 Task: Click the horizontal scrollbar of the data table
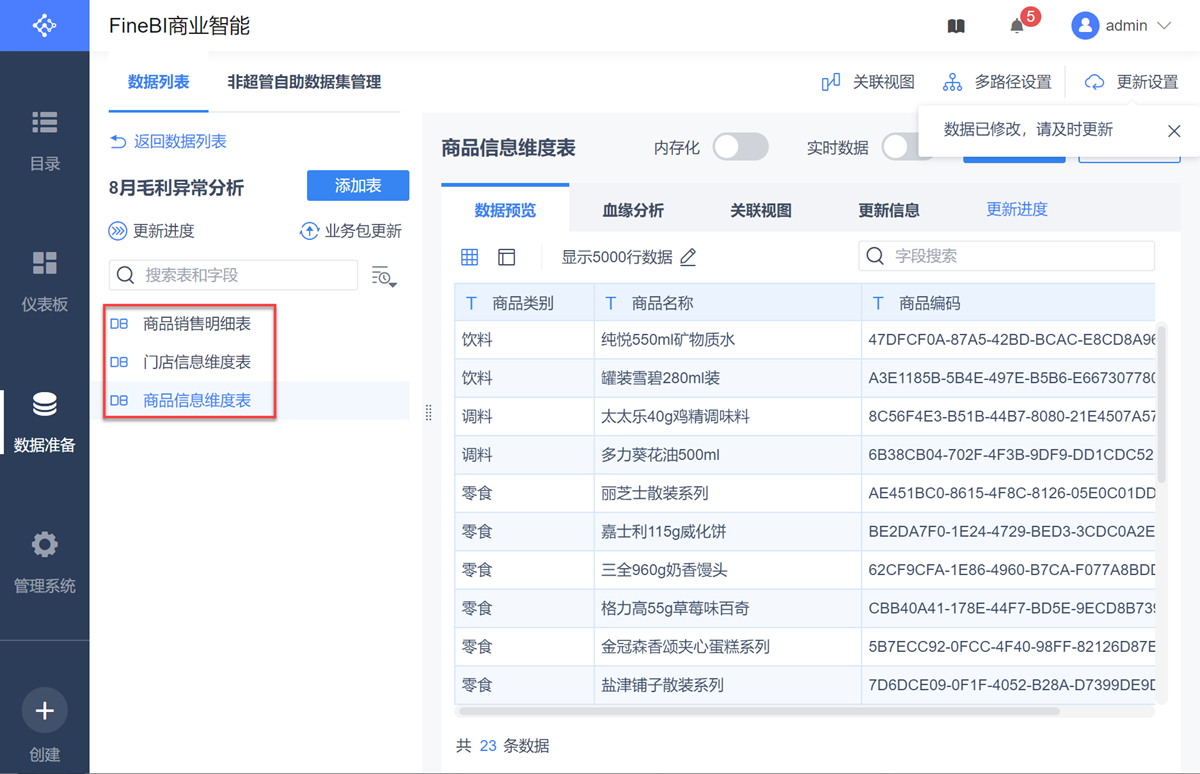click(757, 711)
